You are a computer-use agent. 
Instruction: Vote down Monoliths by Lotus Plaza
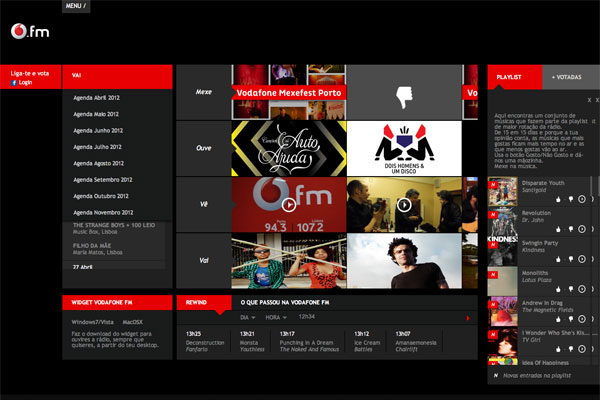pyautogui.click(x=571, y=289)
